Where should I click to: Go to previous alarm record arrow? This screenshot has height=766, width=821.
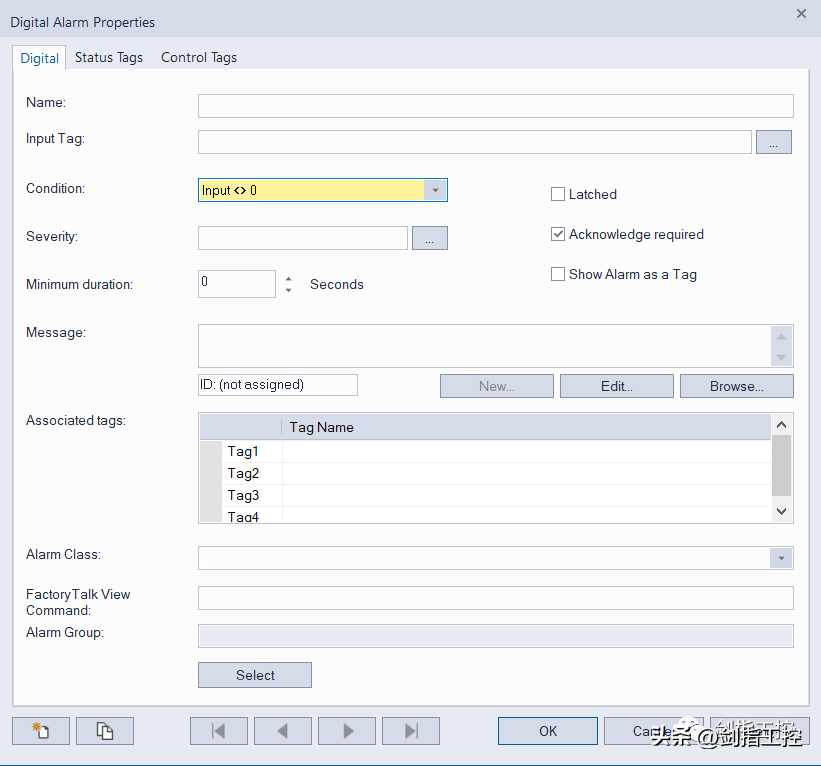coord(283,731)
